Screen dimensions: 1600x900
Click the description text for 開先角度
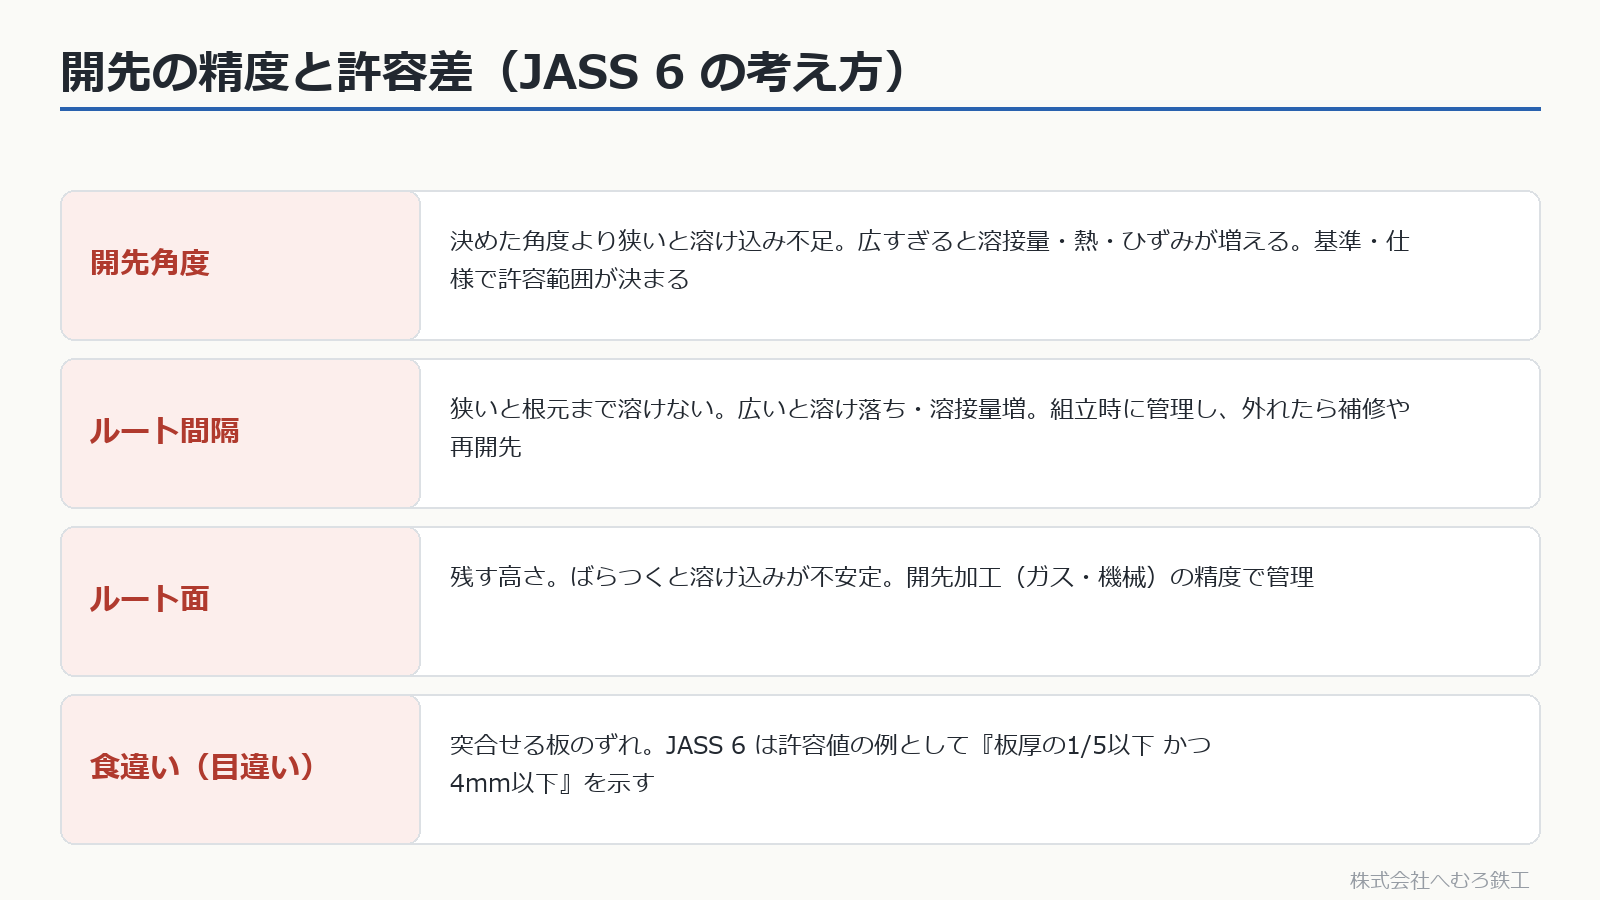click(929, 260)
